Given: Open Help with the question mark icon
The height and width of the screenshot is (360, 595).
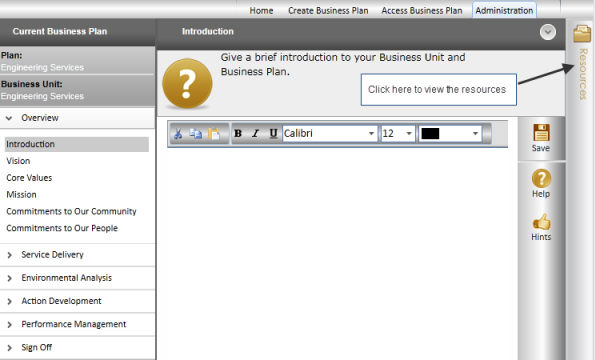Looking at the screenshot, I should (x=541, y=178).
